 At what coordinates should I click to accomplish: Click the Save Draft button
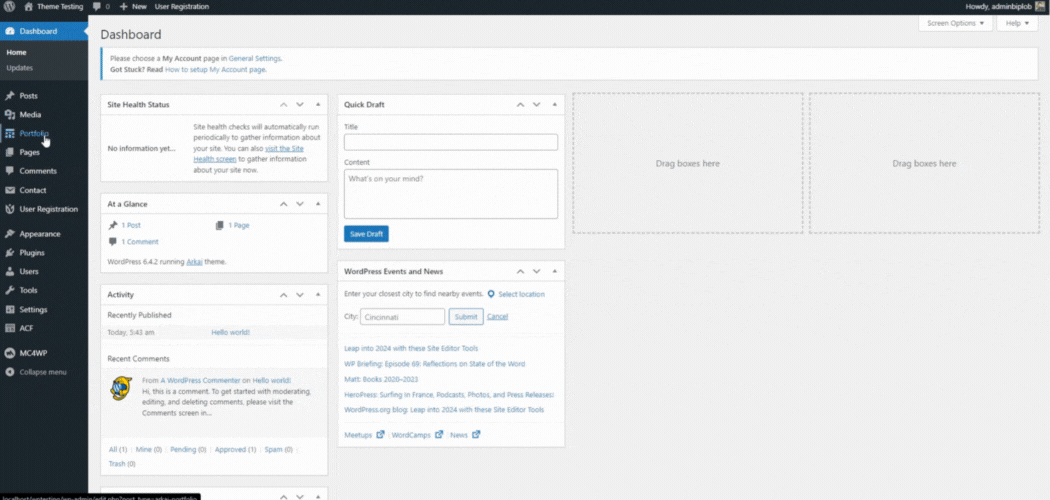pos(366,234)
